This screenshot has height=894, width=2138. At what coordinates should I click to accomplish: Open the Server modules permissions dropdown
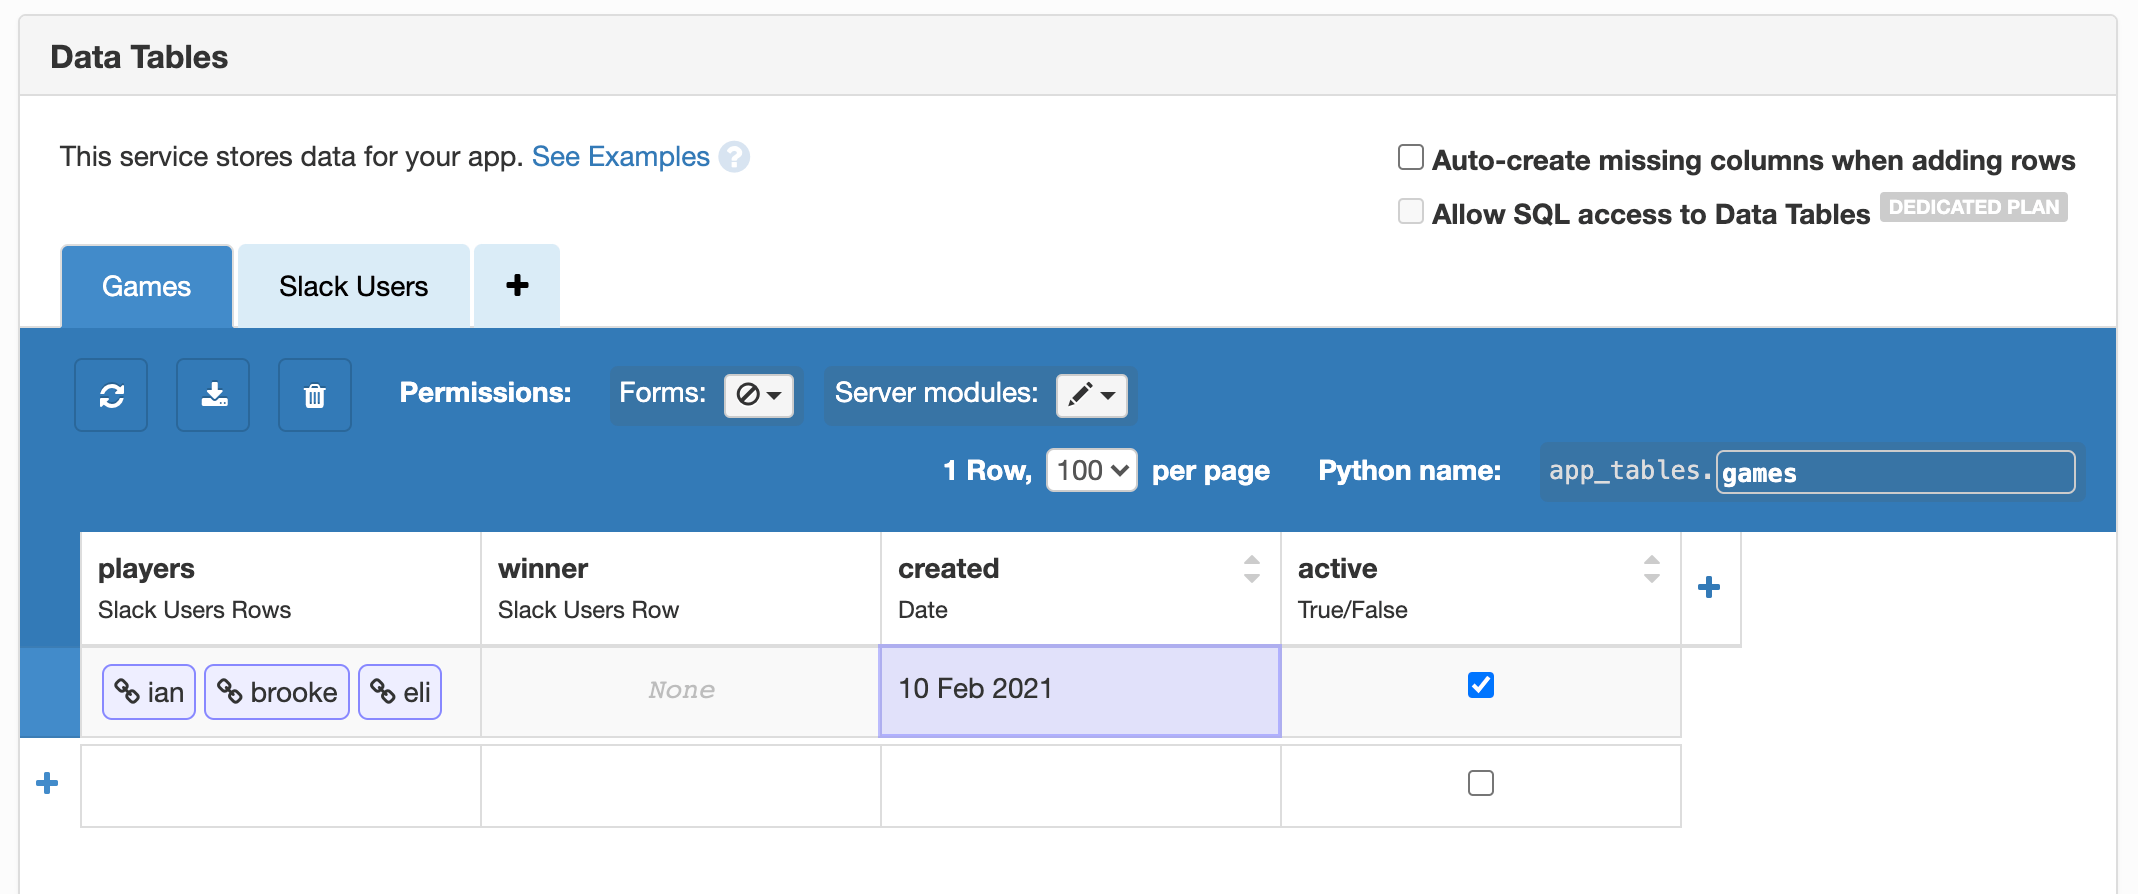[1091, 395]
